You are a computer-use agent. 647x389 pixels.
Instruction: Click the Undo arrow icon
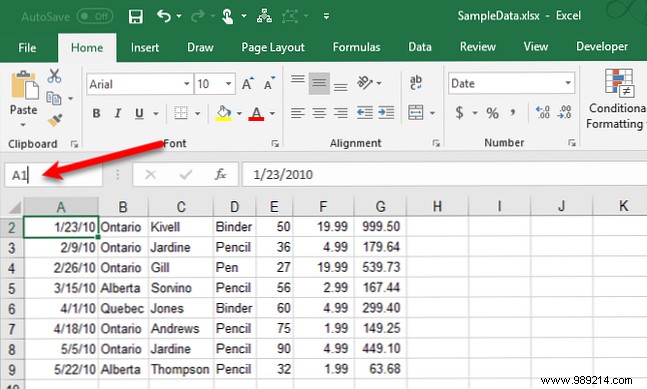[164, 16]
